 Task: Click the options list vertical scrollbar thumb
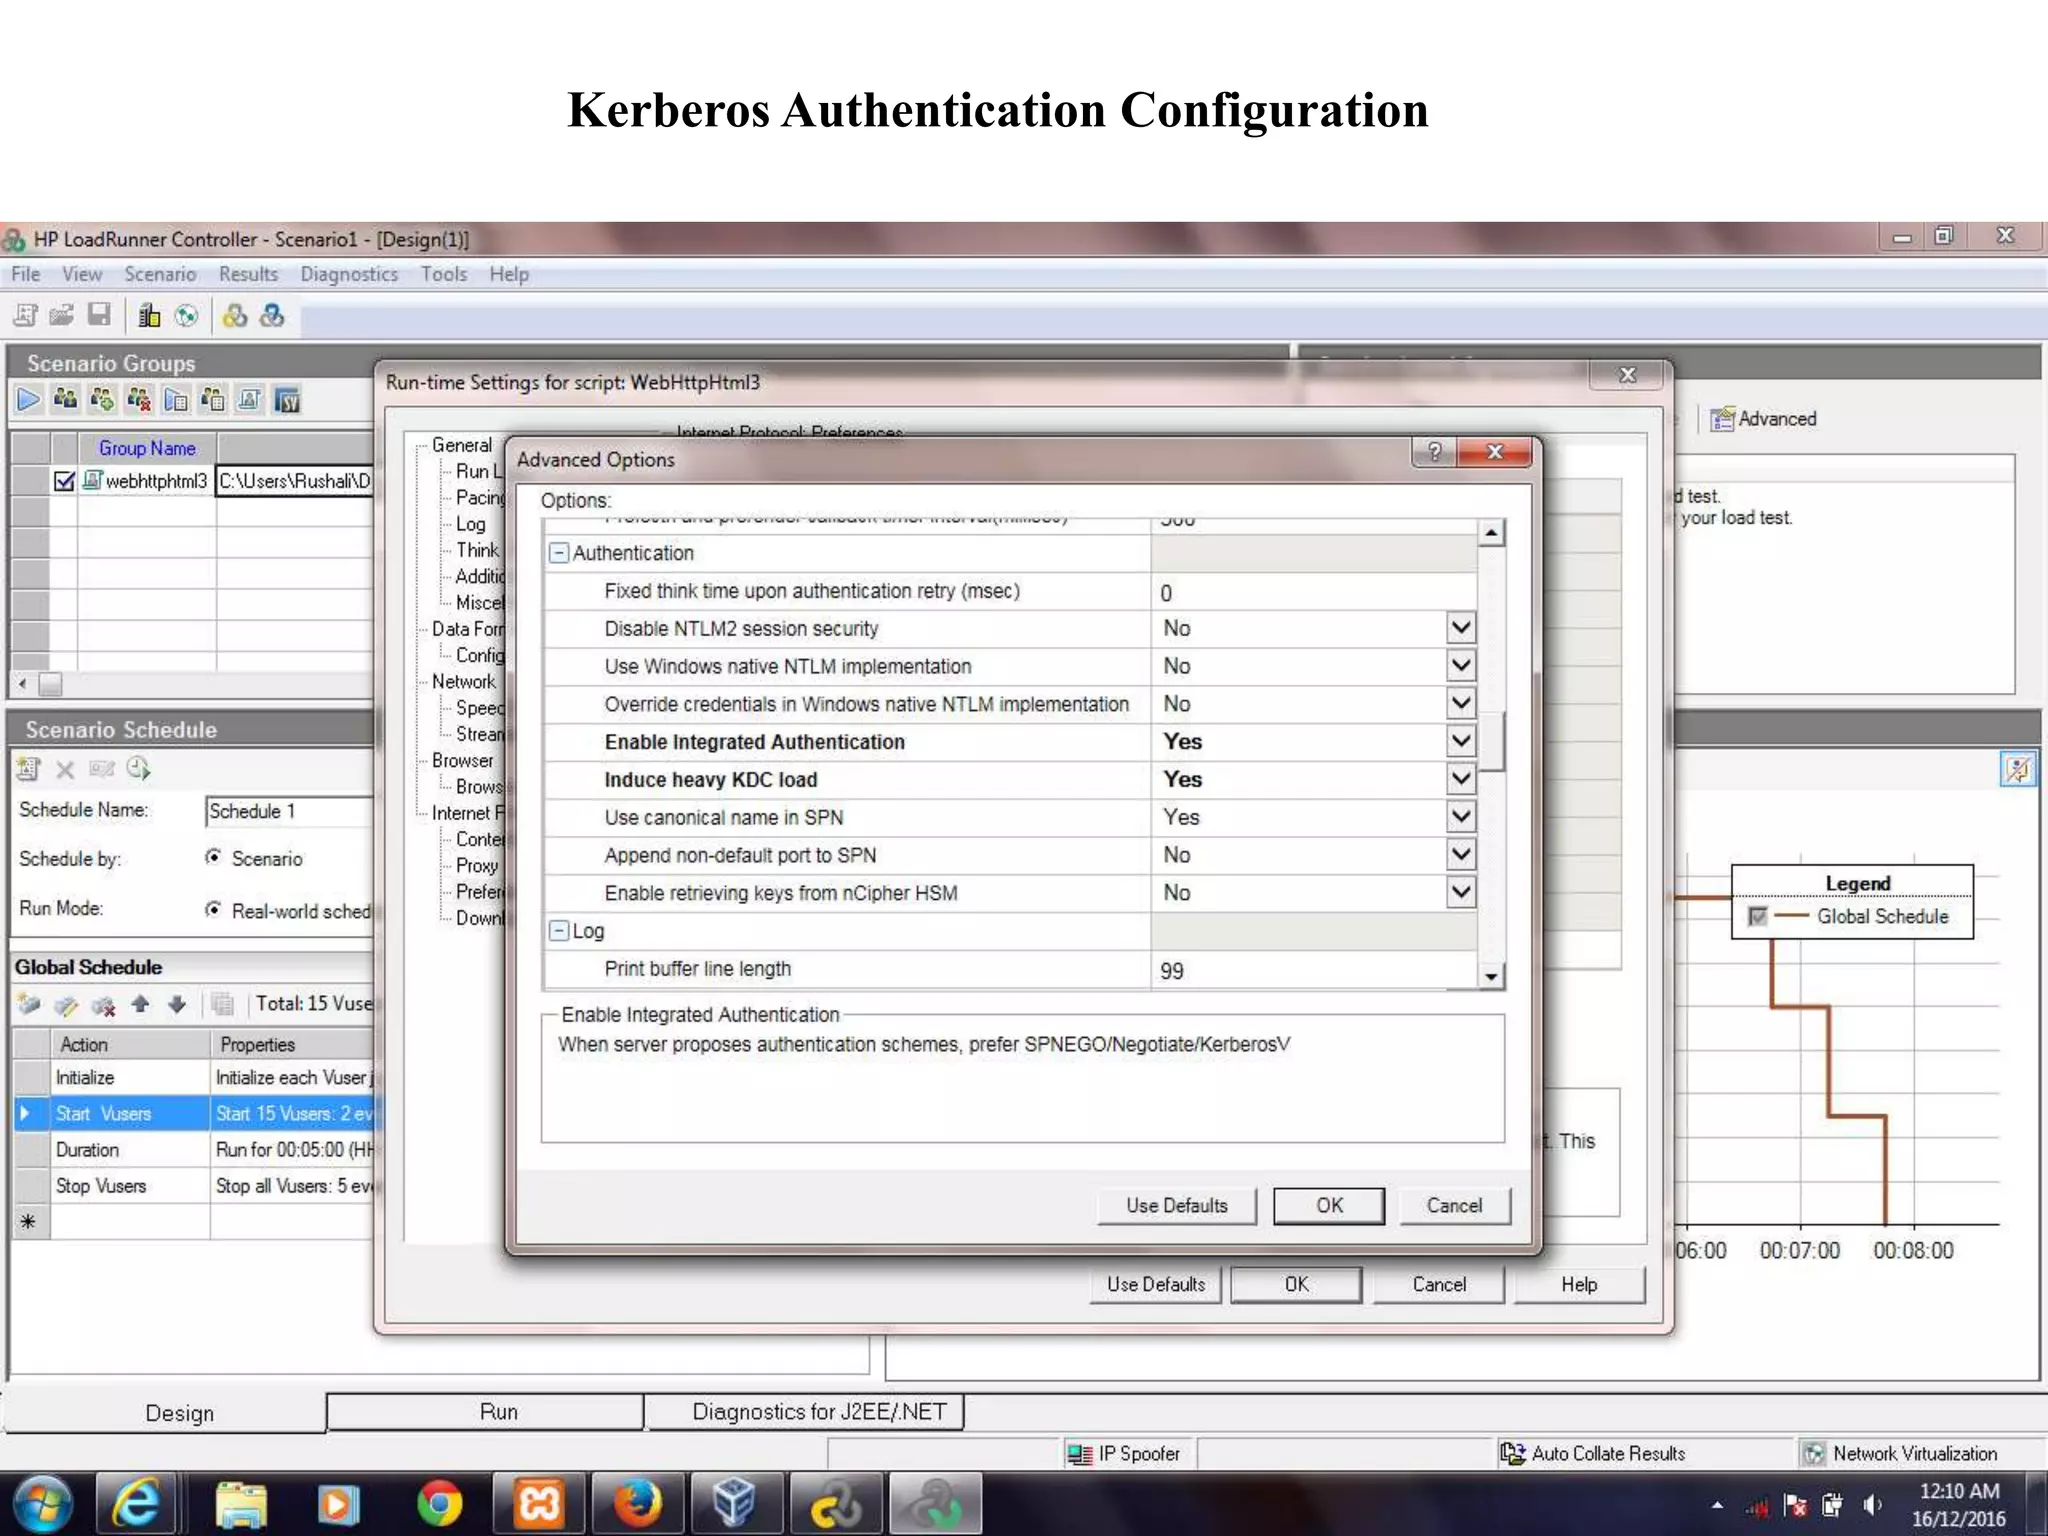click(1491, 741)
